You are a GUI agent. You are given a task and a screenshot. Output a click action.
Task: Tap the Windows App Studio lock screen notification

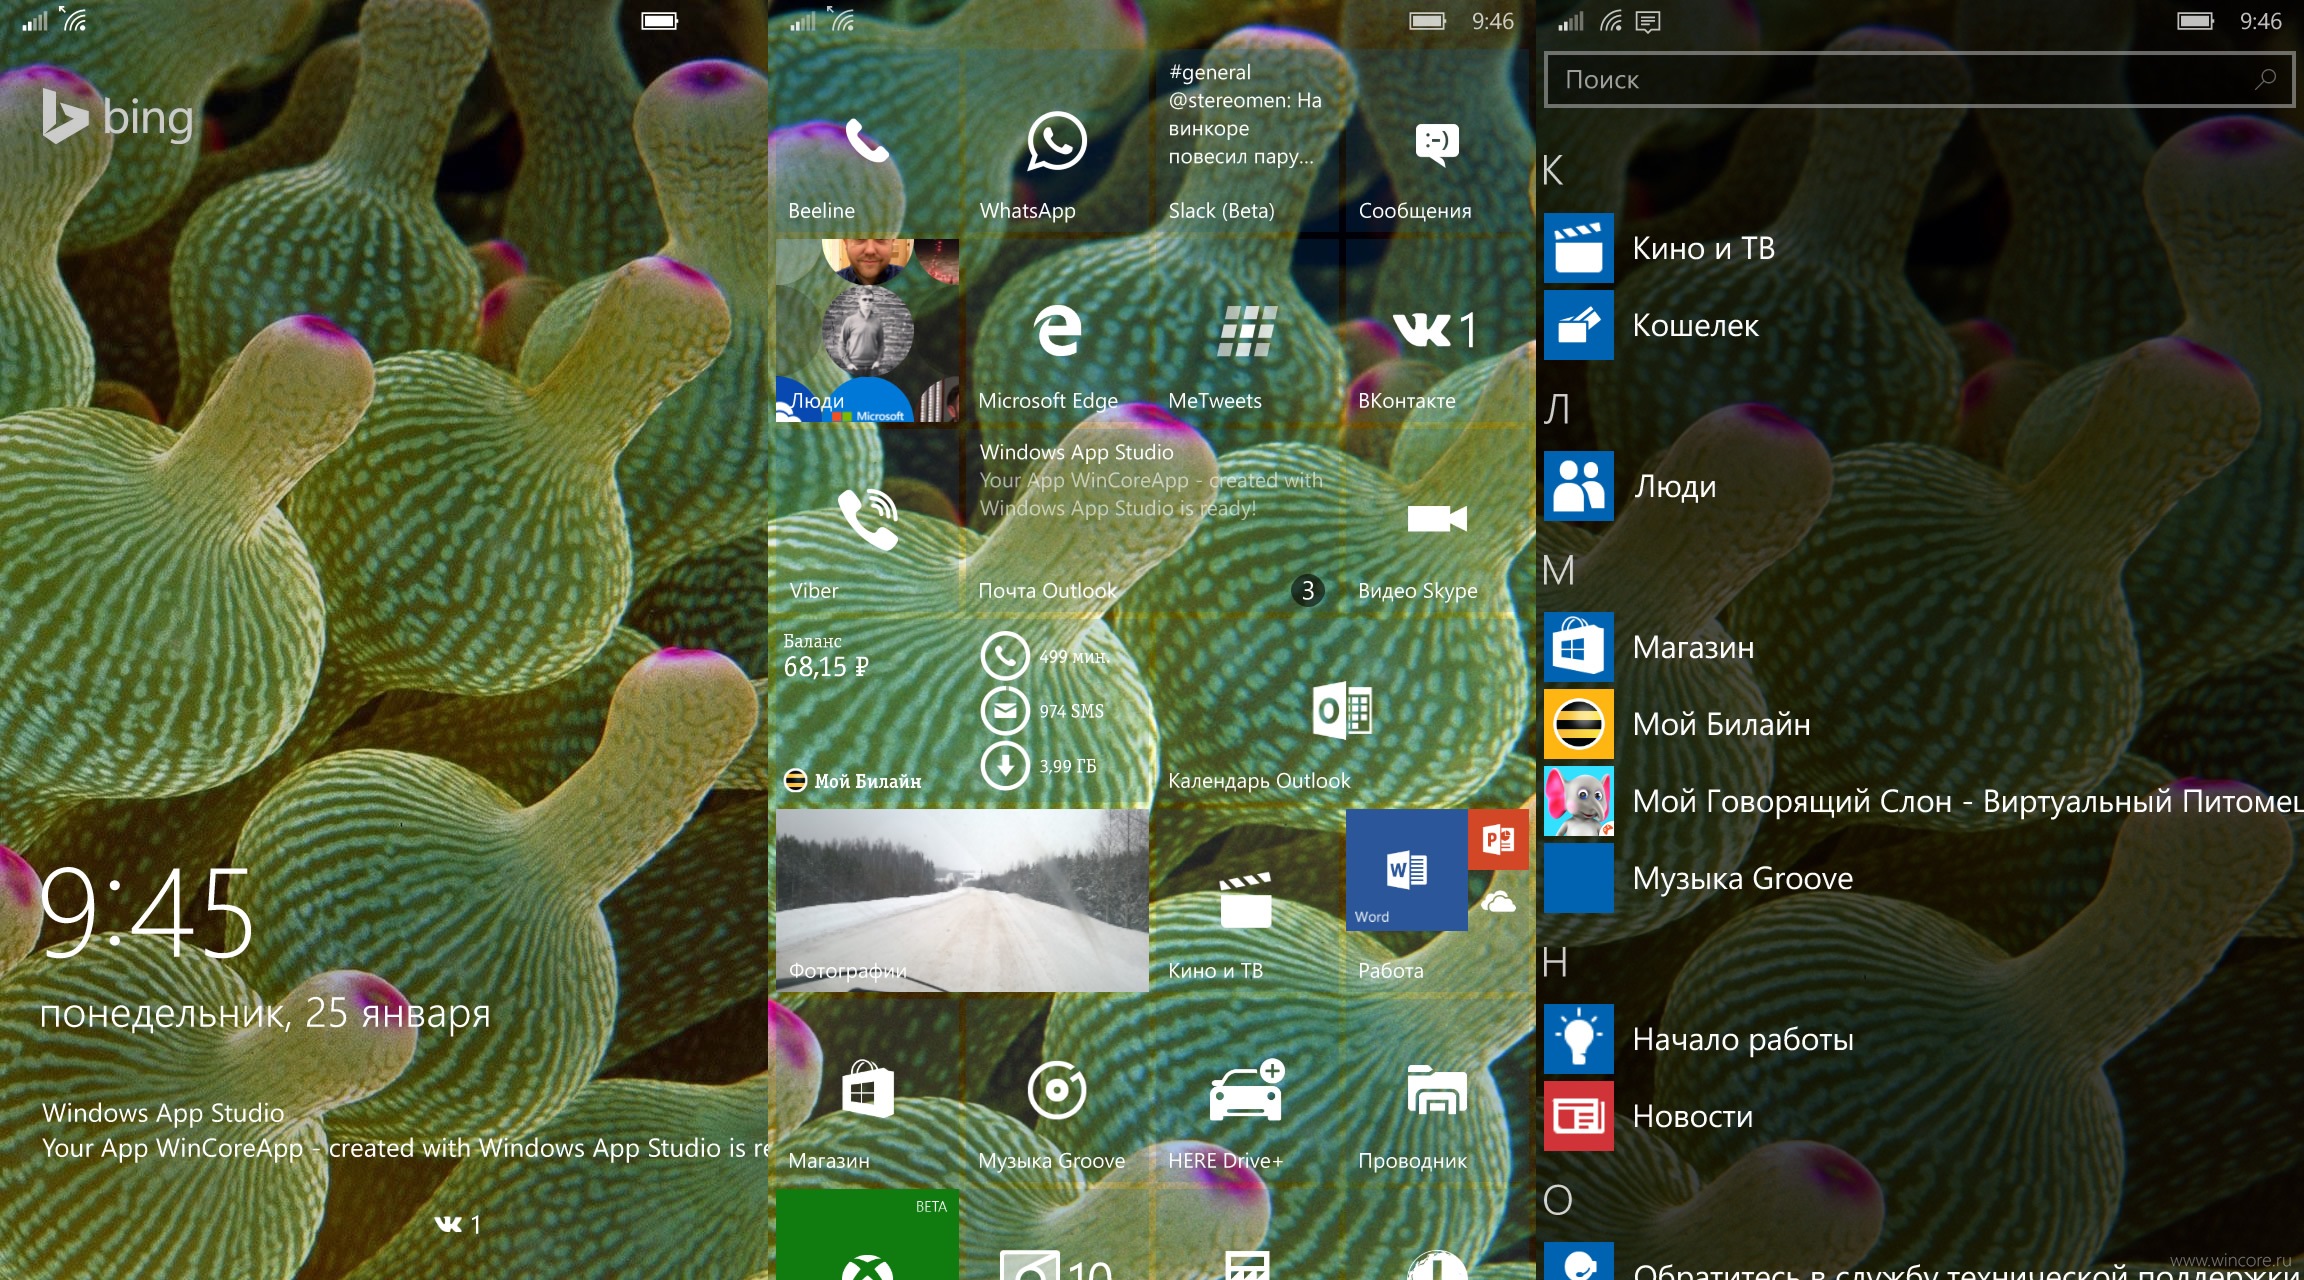point(404,1130)
